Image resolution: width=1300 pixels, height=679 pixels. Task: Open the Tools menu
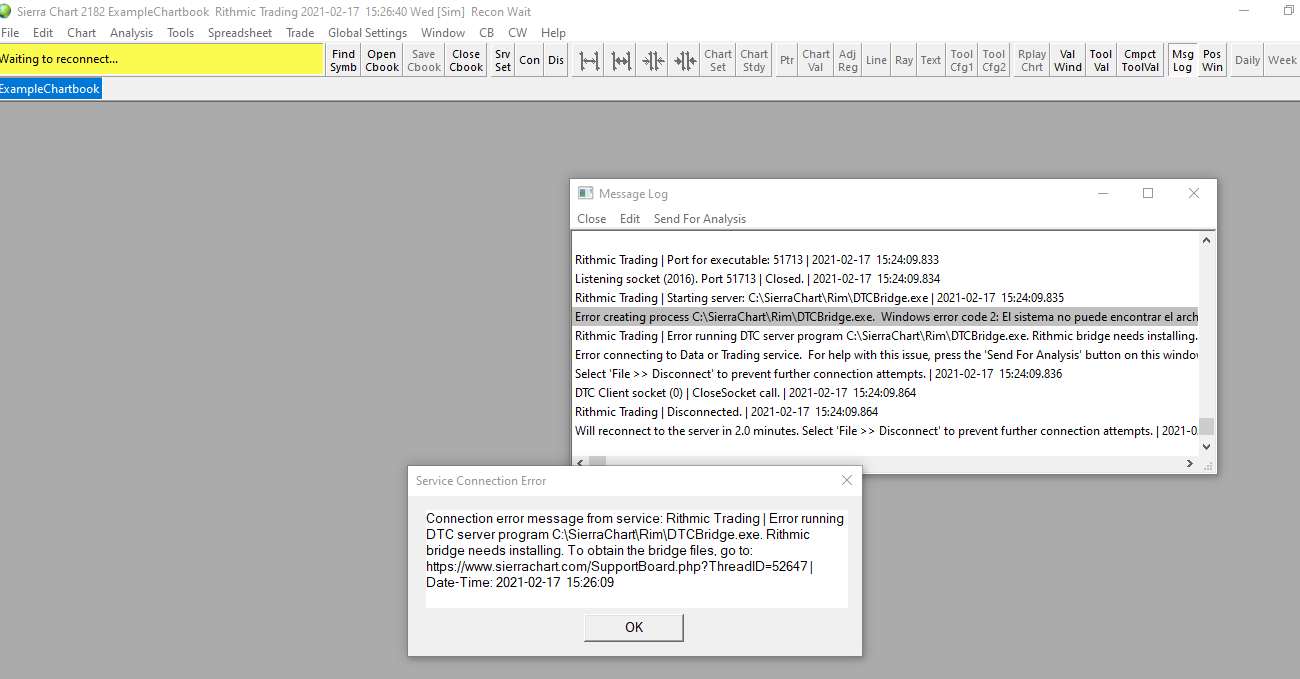coord(181,33)
